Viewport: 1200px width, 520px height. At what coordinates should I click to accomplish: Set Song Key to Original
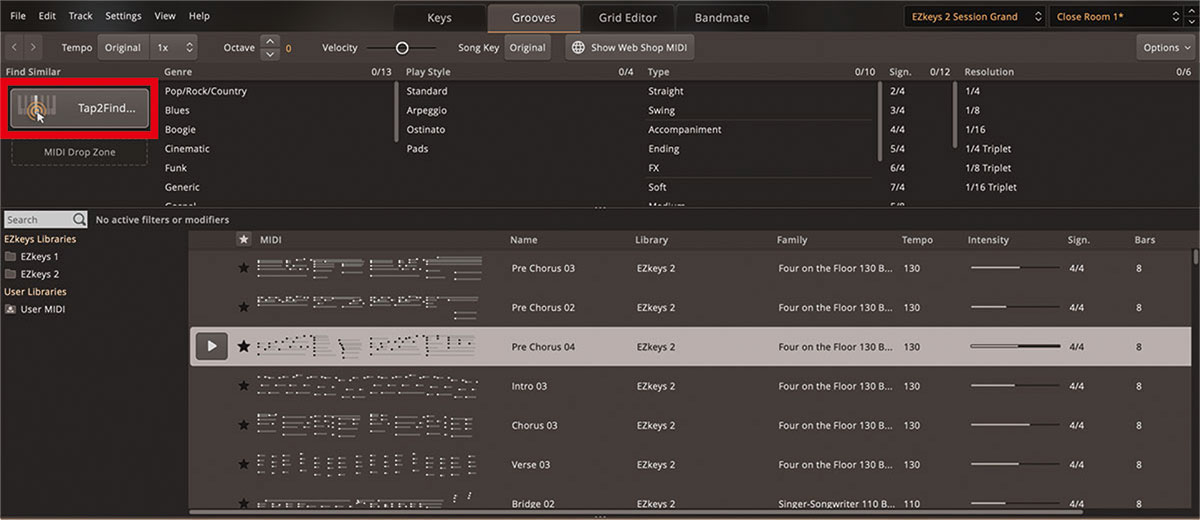(x=527, y=47)
